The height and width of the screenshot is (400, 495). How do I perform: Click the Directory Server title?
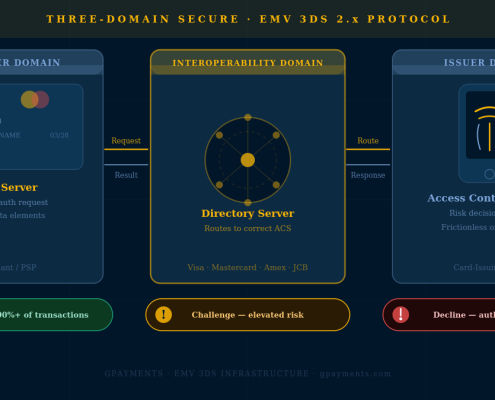pyautogui.click(x=248, y=213)
